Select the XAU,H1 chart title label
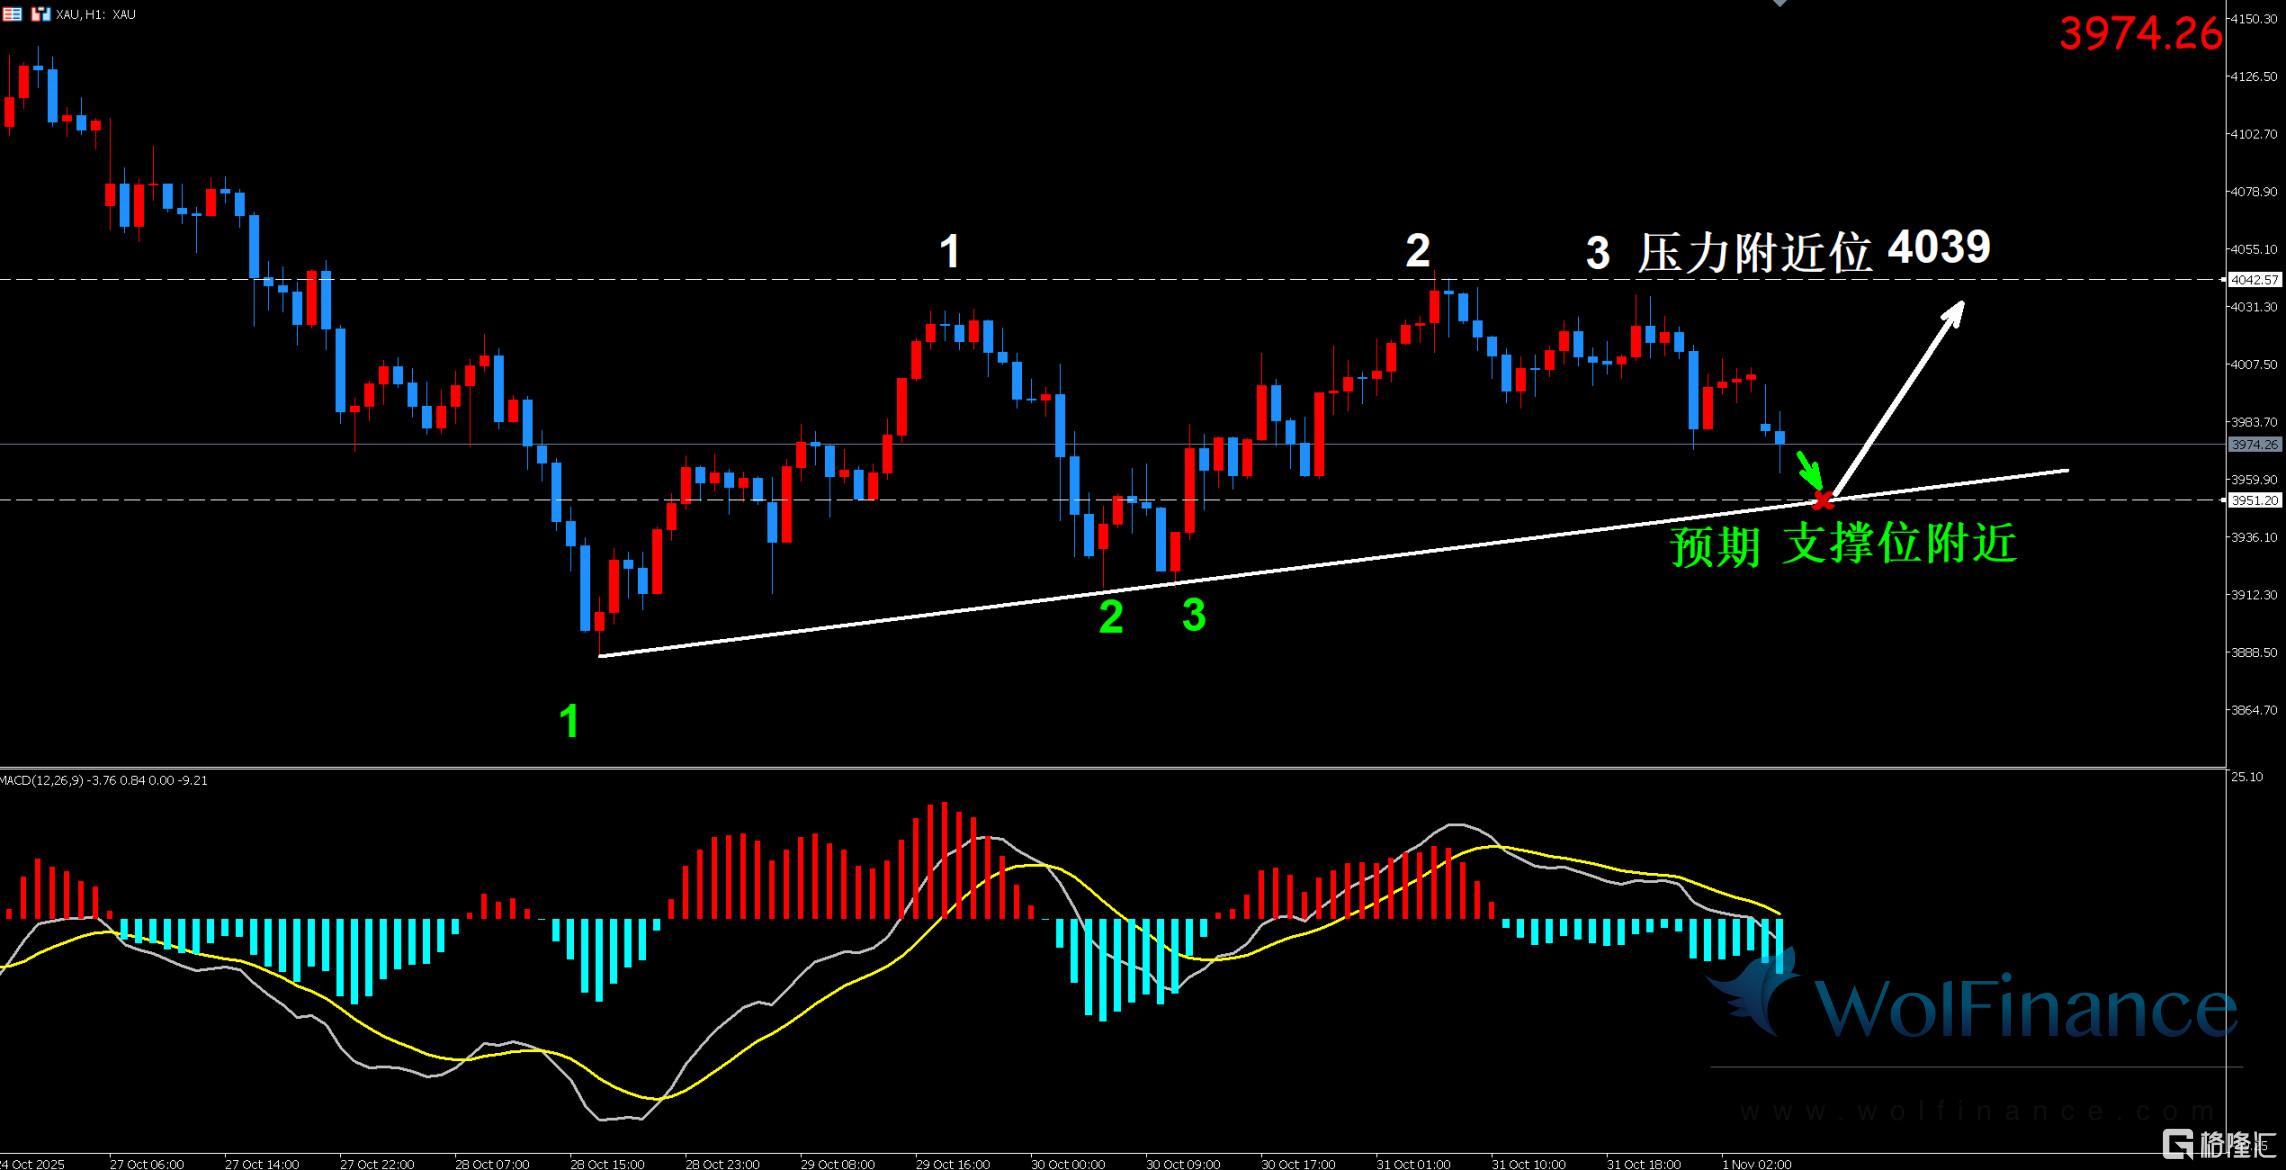This screenshot has height=1170, width=2286. [96, 14]
